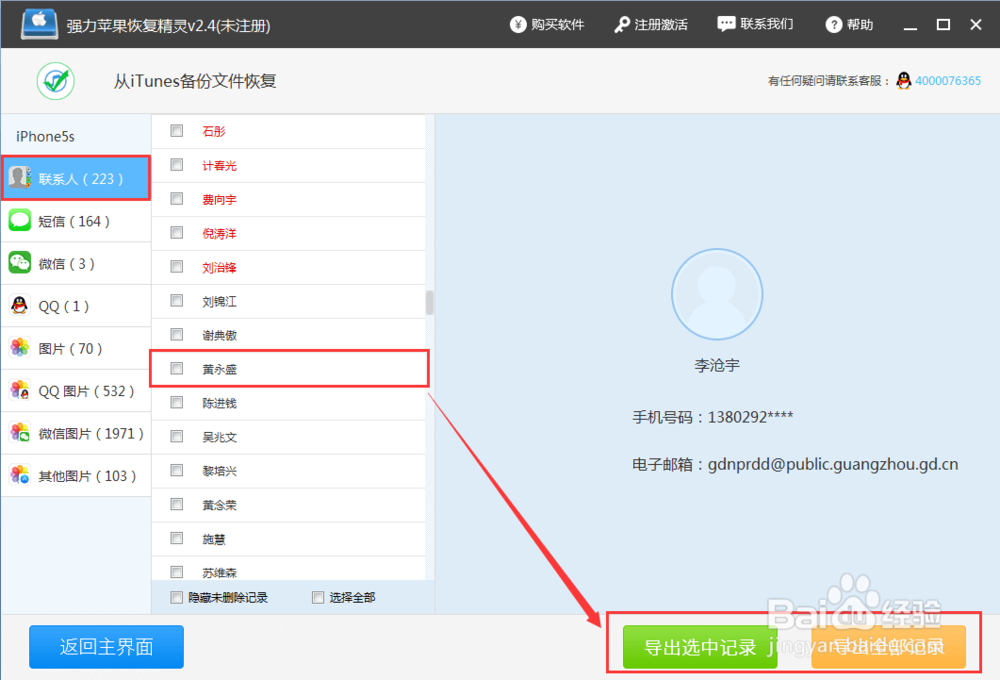1000x680 pixels.
Task: Check the box for contact 倪涛洋
Action: click(x=177, y=232)
